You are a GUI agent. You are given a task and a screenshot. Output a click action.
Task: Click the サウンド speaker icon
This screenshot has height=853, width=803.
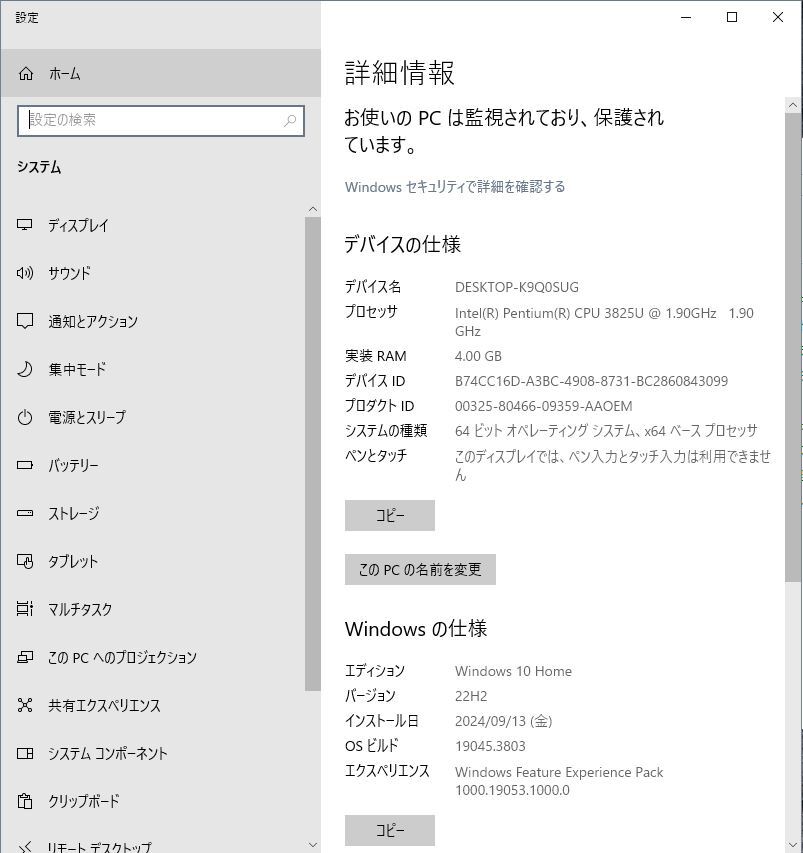(x=25, y=273)
